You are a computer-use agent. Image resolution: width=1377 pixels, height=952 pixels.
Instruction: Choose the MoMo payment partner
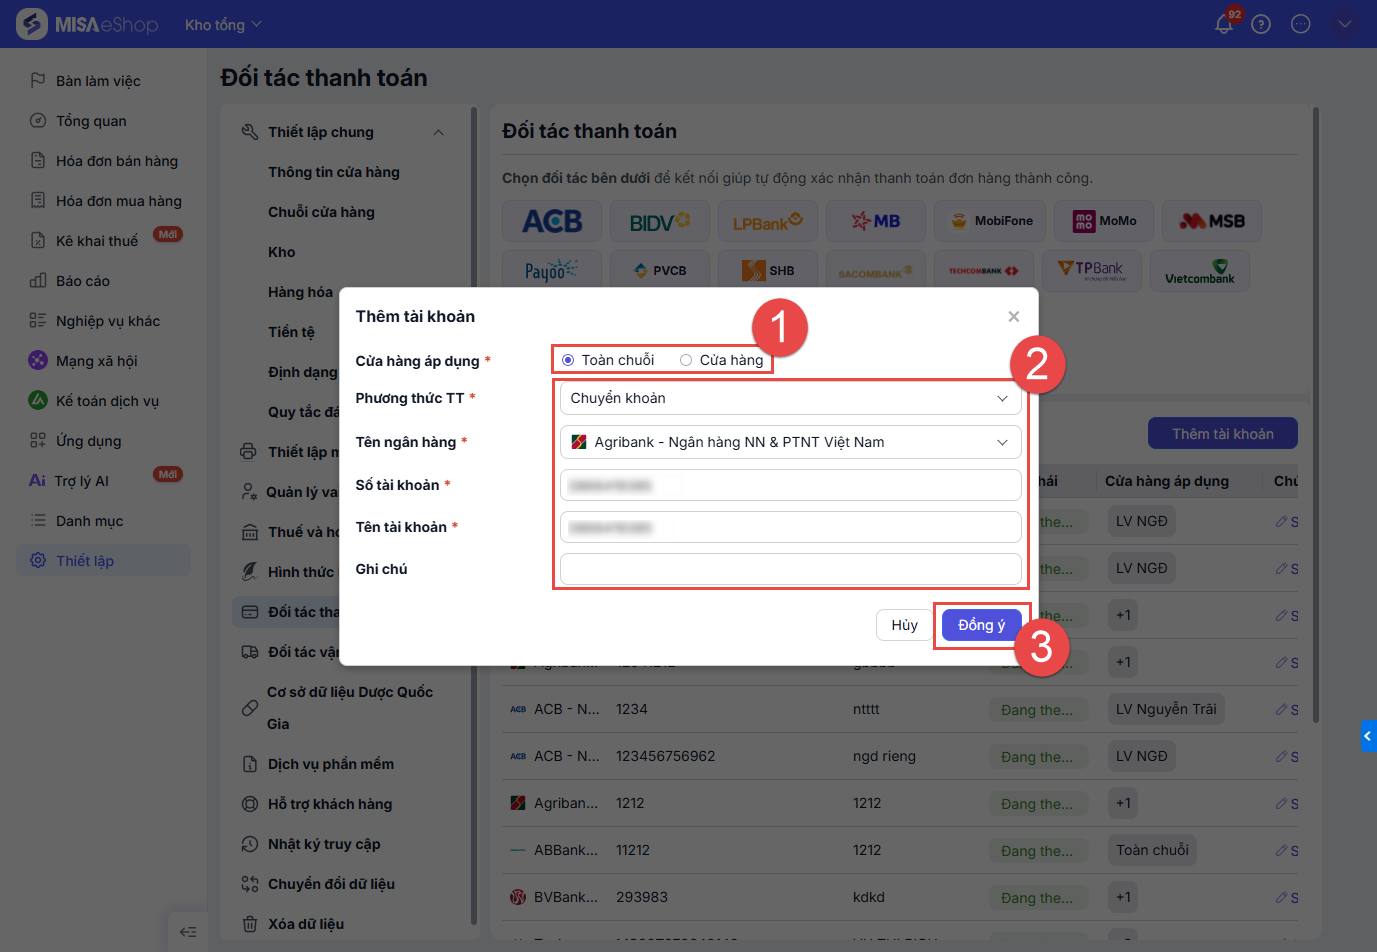click(x=1104, y=221)
